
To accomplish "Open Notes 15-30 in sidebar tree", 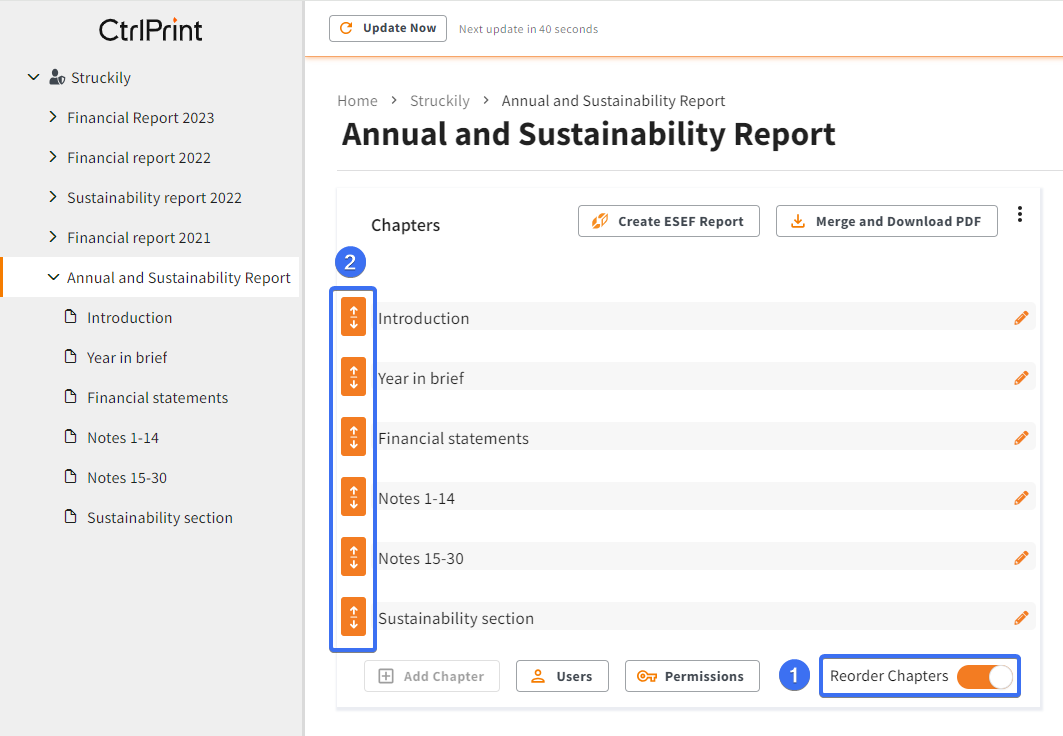I will point(127,478).
